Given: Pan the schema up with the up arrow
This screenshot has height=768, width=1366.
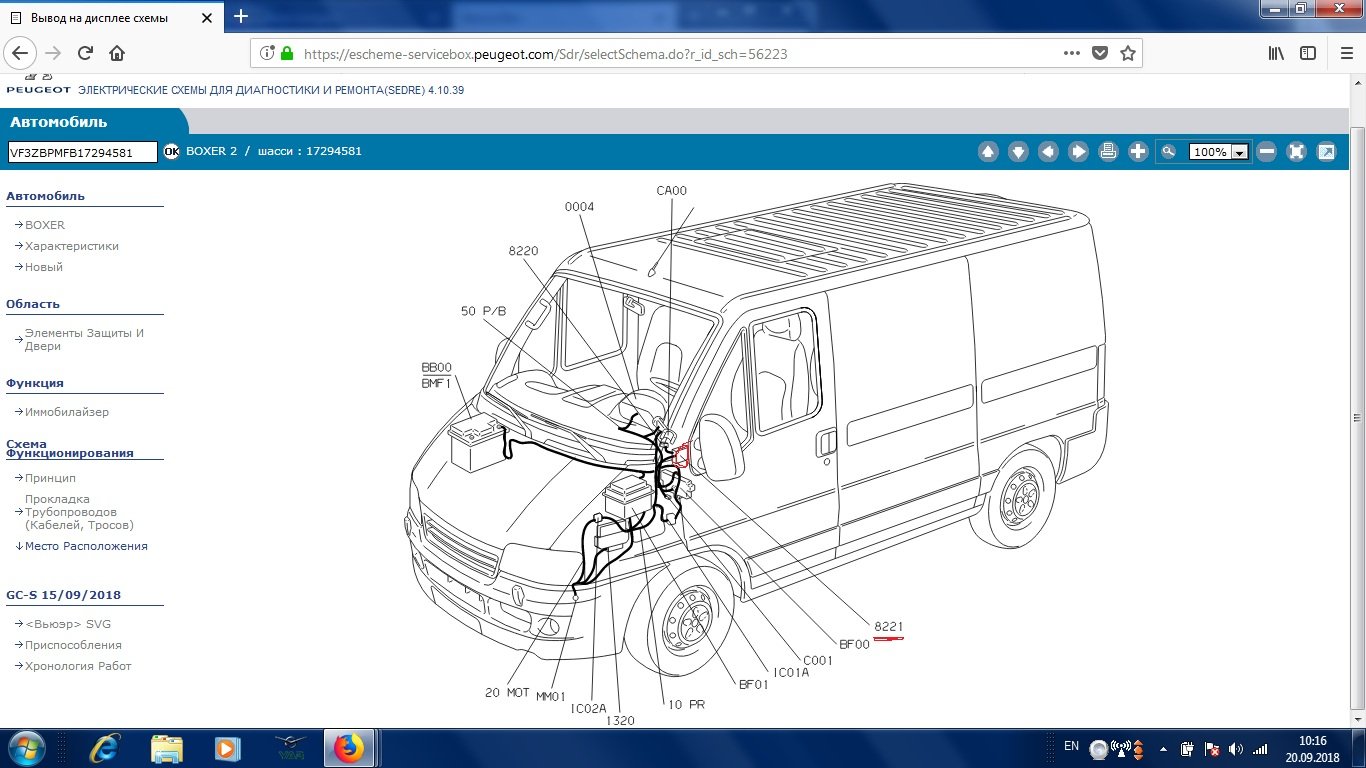Looking at the screenshot, I should pyautogui.click(x=988, y=152).
